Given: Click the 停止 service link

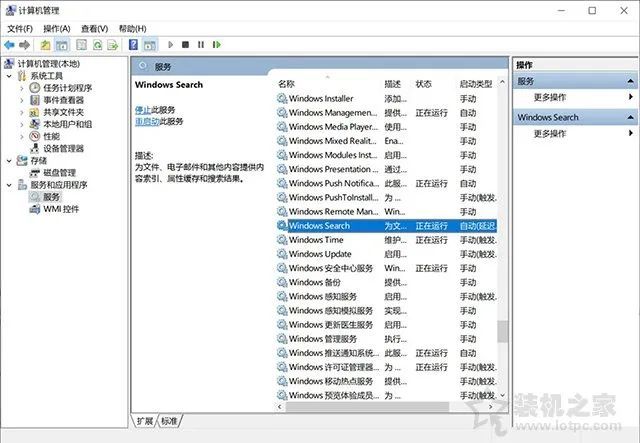Looking at the screenshot, I should coord(142,109).
